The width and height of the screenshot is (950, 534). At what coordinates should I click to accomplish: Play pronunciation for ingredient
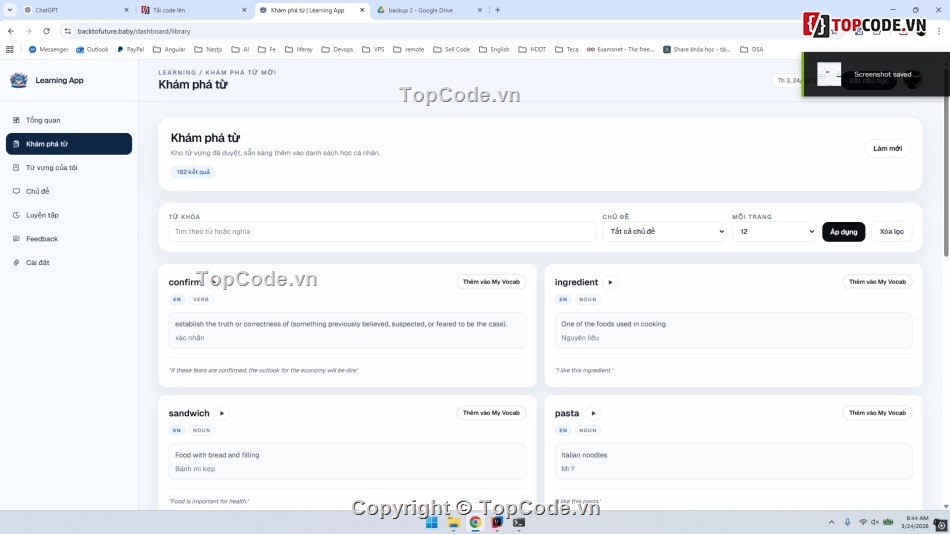pyautogui.click(x=610, y=282)
